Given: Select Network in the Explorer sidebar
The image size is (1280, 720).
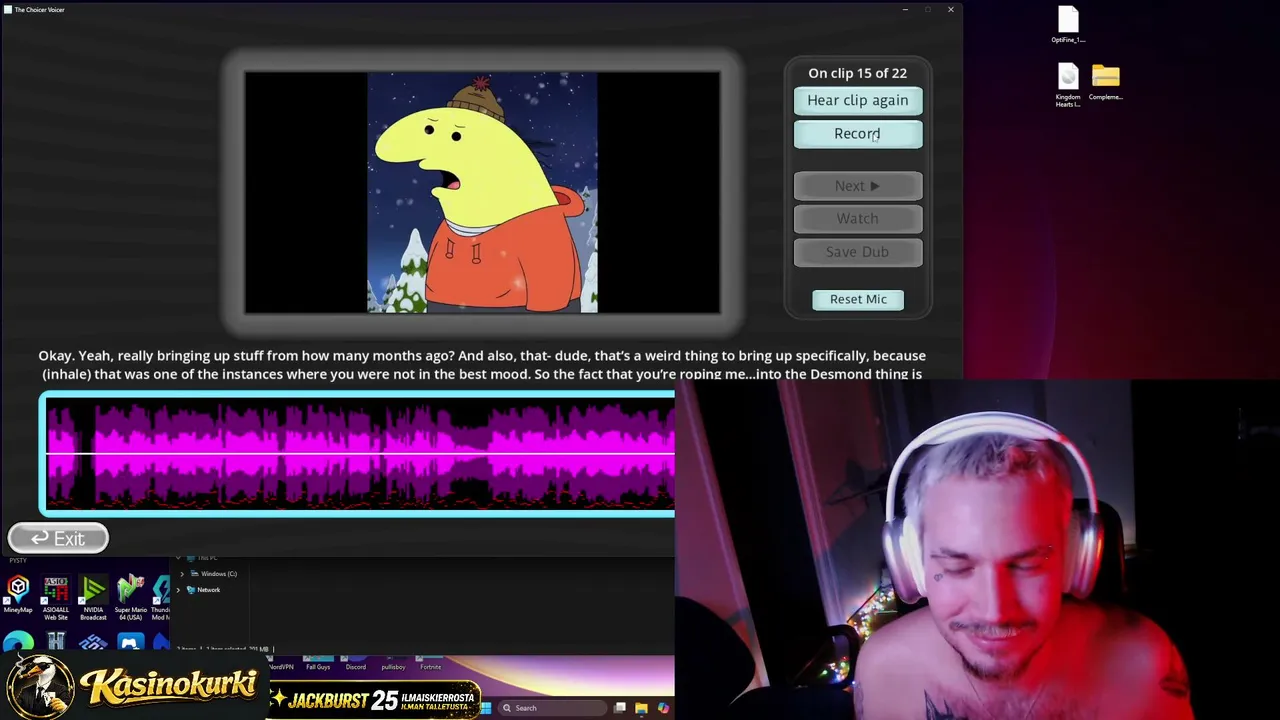Looking at the screenshot, I should pos(203,590).
